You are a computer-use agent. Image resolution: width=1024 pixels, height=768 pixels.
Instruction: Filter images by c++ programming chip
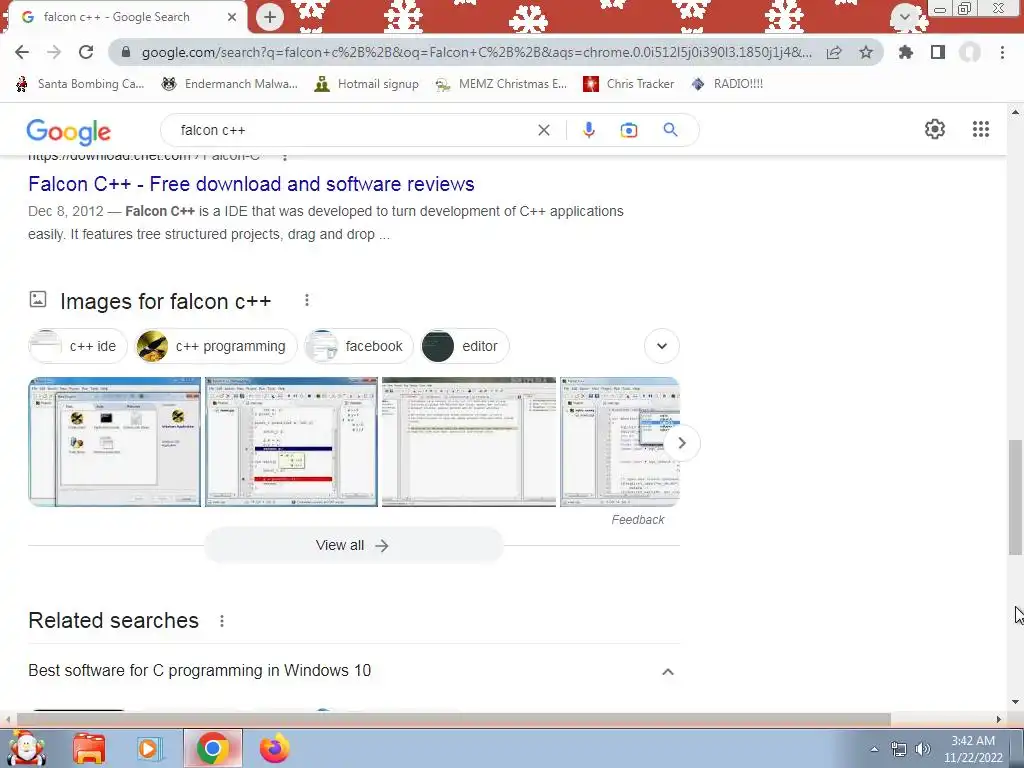tap(216, 346)
